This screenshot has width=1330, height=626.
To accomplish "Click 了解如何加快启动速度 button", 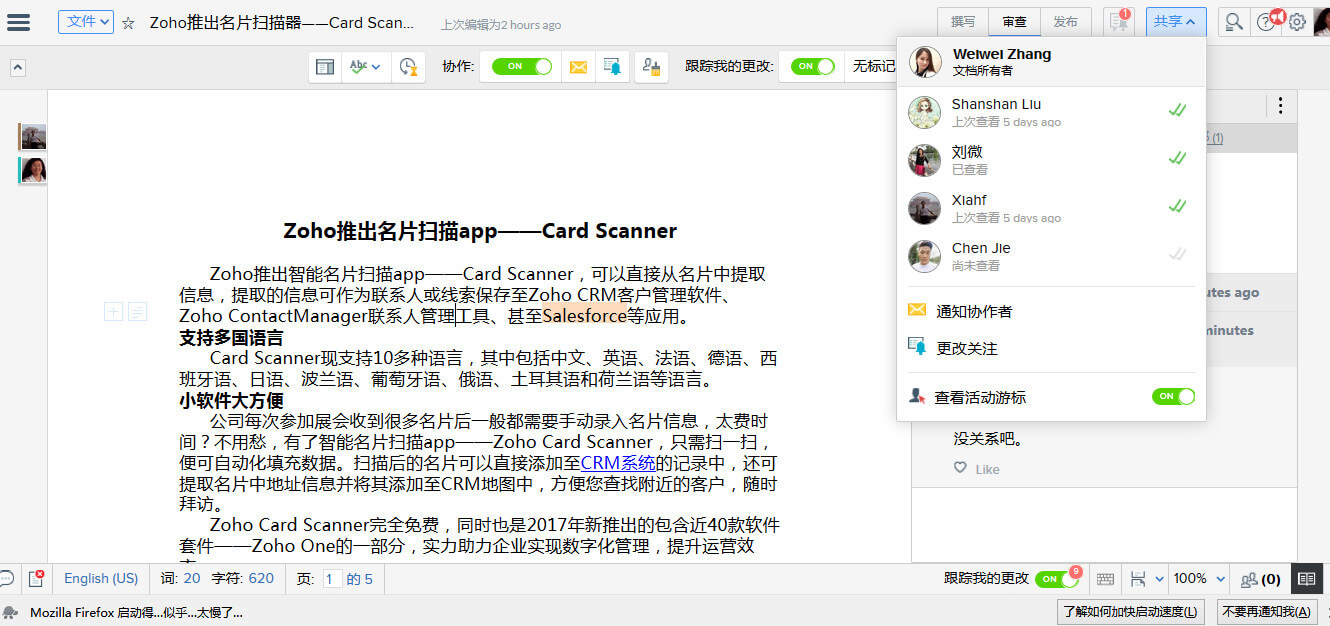I will coord(1130,612).
